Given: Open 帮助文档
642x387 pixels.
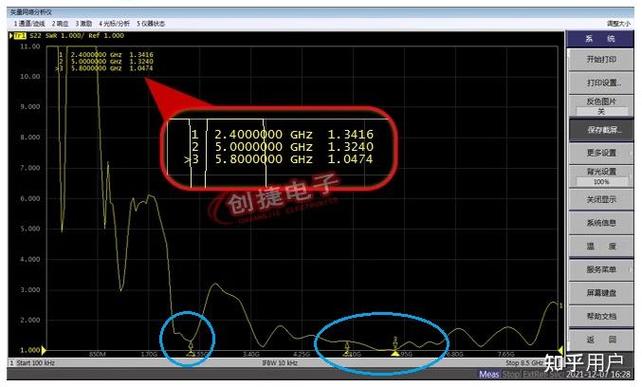Looking at the screenshot, I should [601, 317].
